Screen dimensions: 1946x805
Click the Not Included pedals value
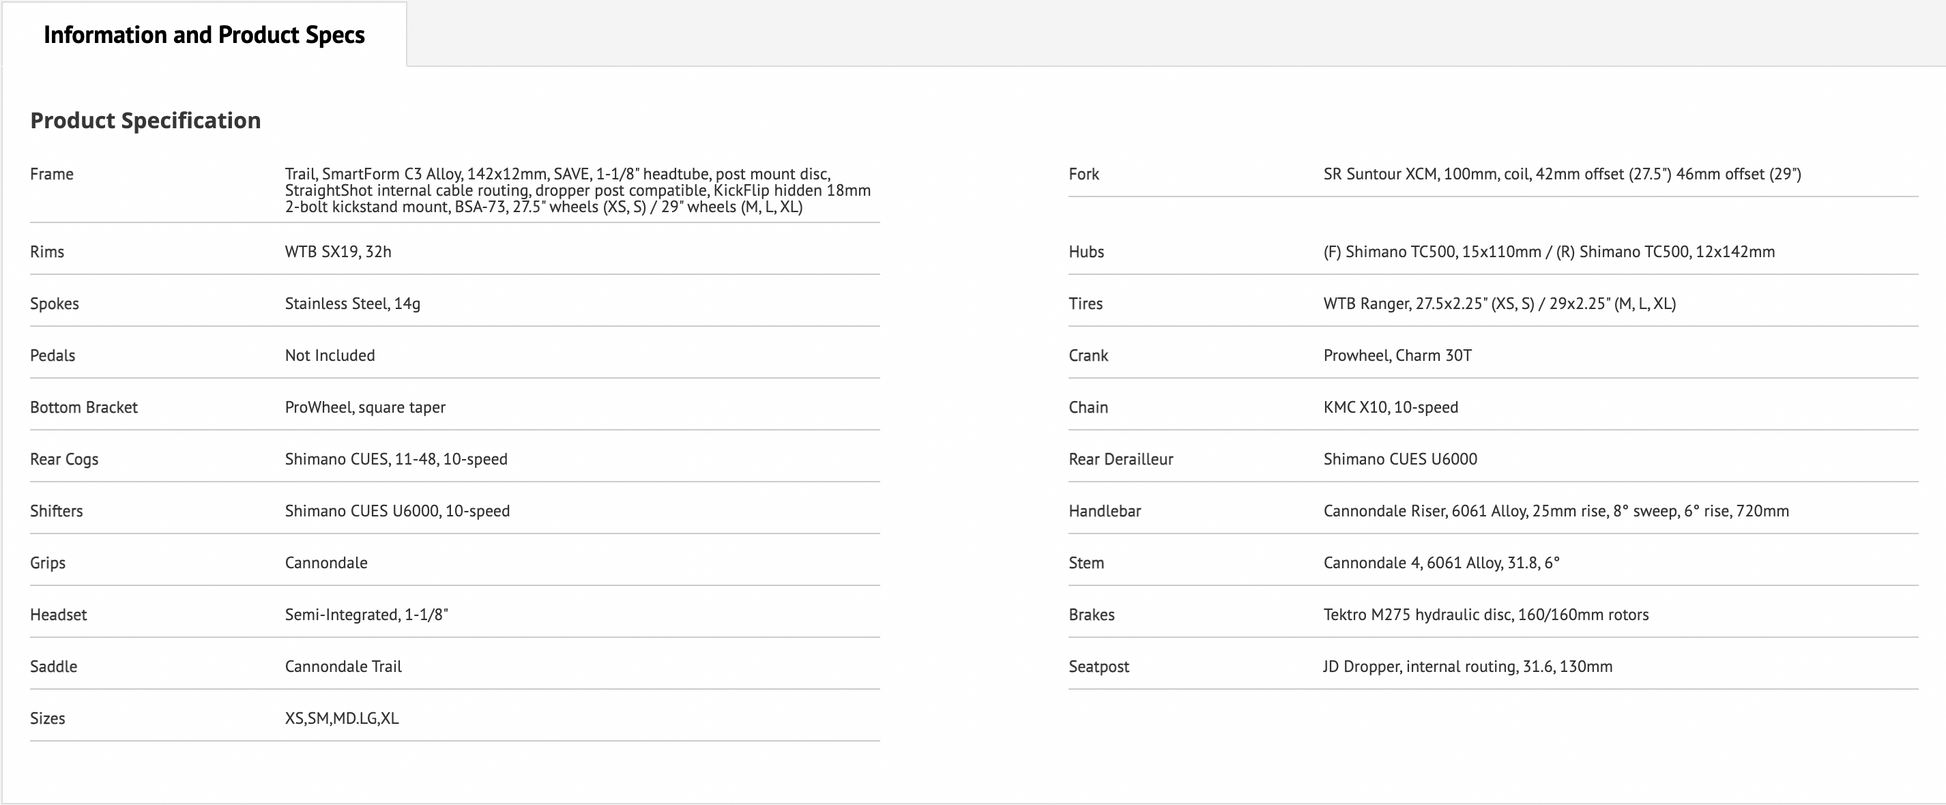pyautogui.click(x=330, y=356)
